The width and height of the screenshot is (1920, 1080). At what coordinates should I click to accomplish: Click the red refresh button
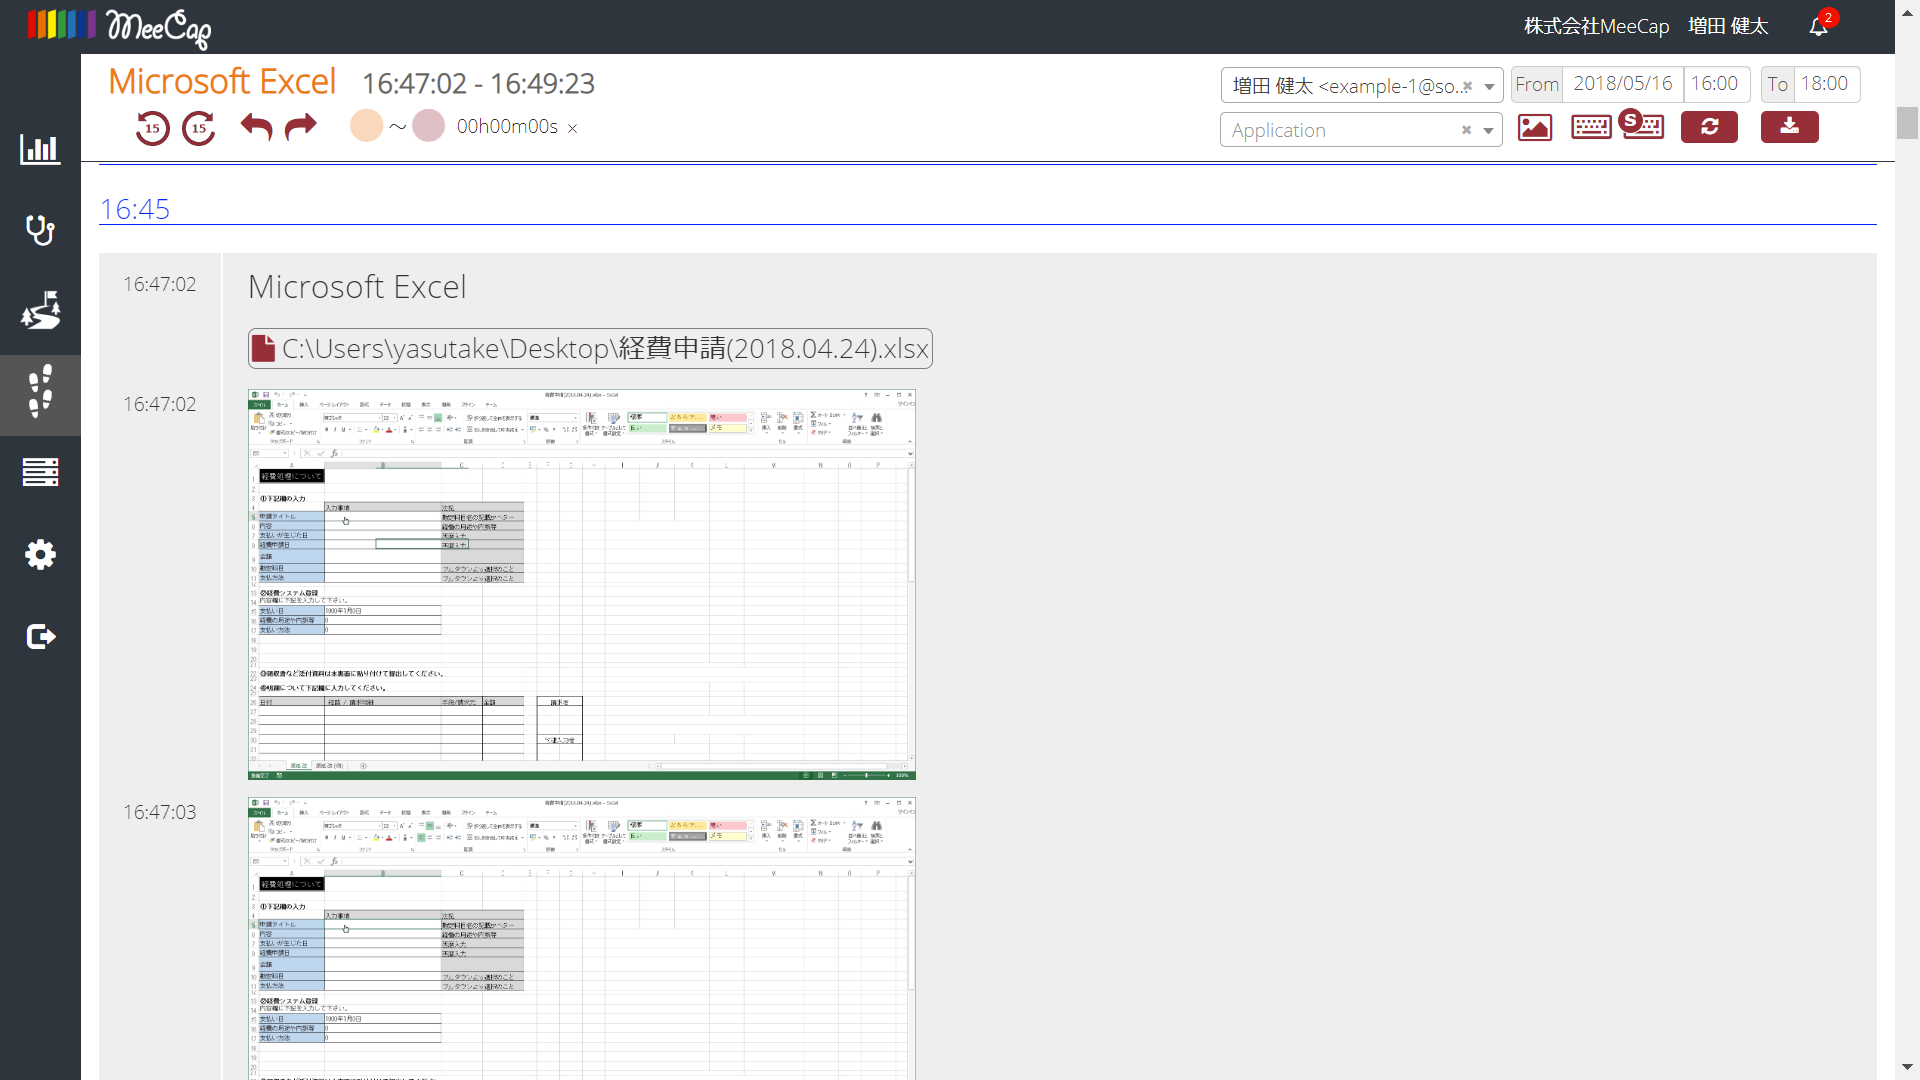1709,127
